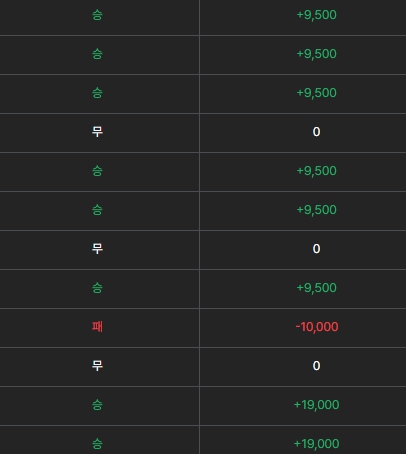Screen dimensions: 406x454
Task: Click the +9,500 amount directly above -10,000
Action: pyautogui.click(x=317, y=288)
